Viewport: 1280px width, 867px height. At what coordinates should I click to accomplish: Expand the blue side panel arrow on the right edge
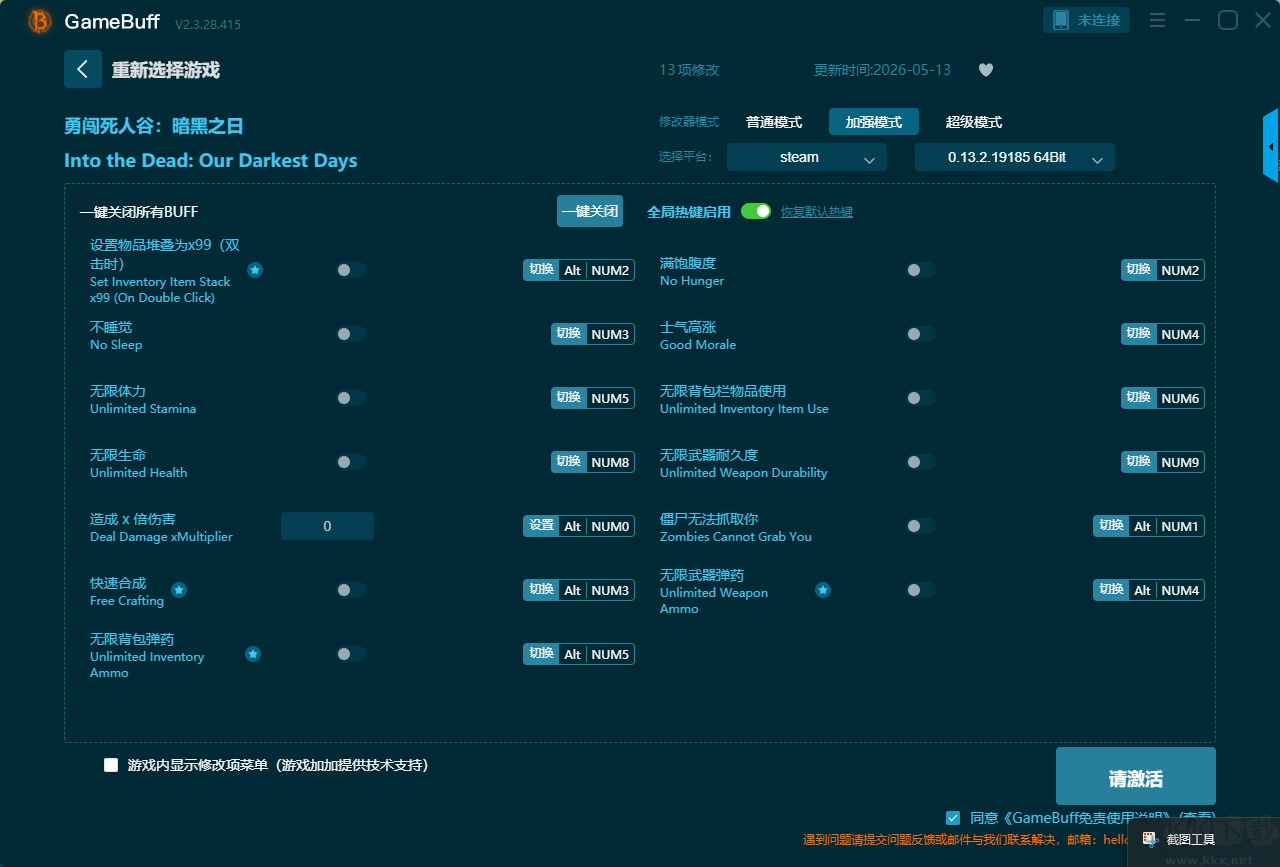1271,146
